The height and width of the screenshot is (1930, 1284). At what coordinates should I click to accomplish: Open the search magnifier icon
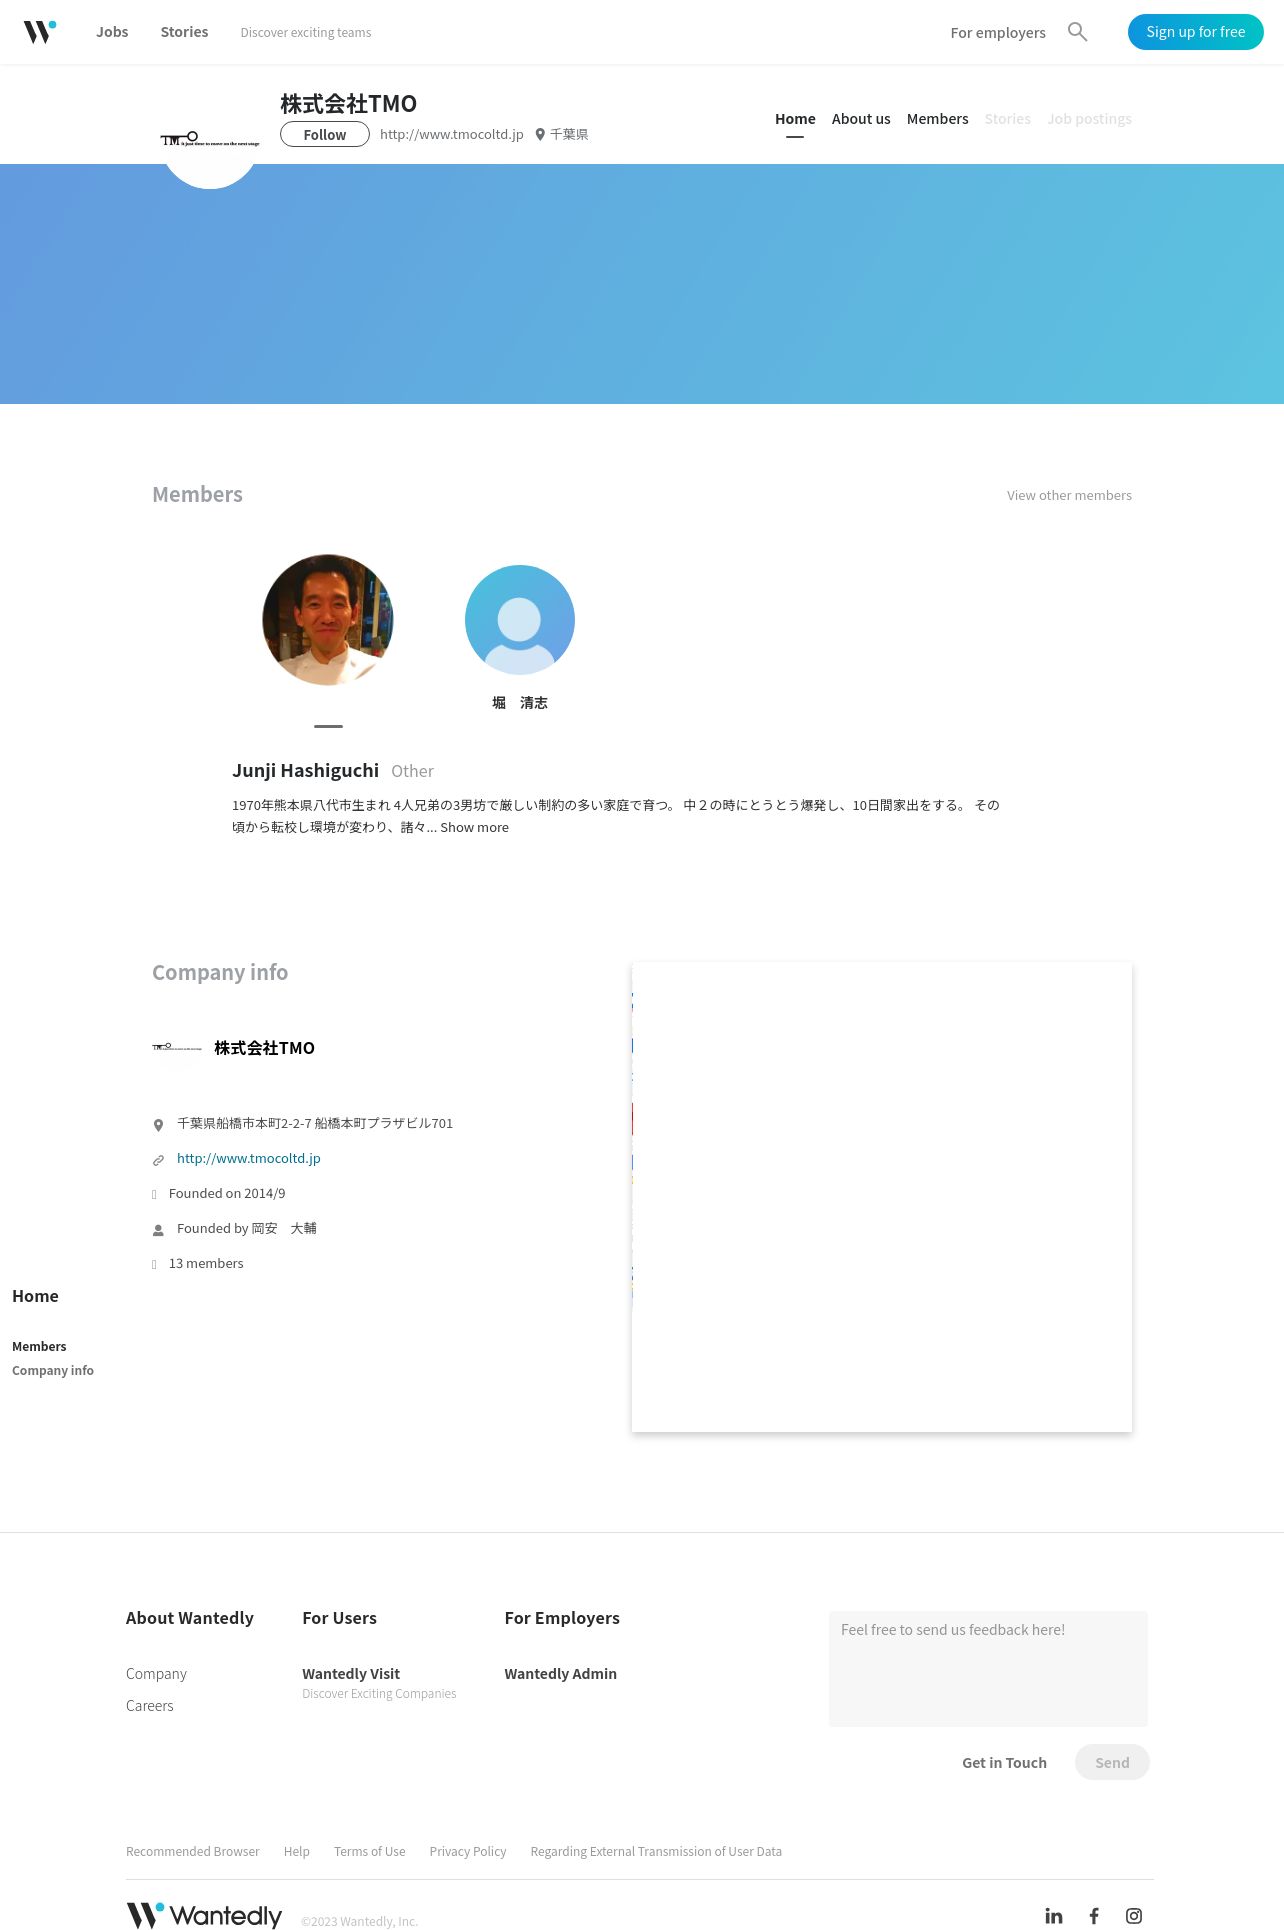pyautogui.click(x=1077, y=32)
